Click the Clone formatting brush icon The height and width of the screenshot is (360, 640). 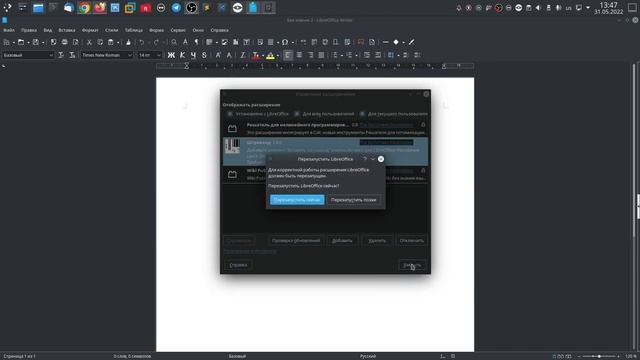coord(129,42)
